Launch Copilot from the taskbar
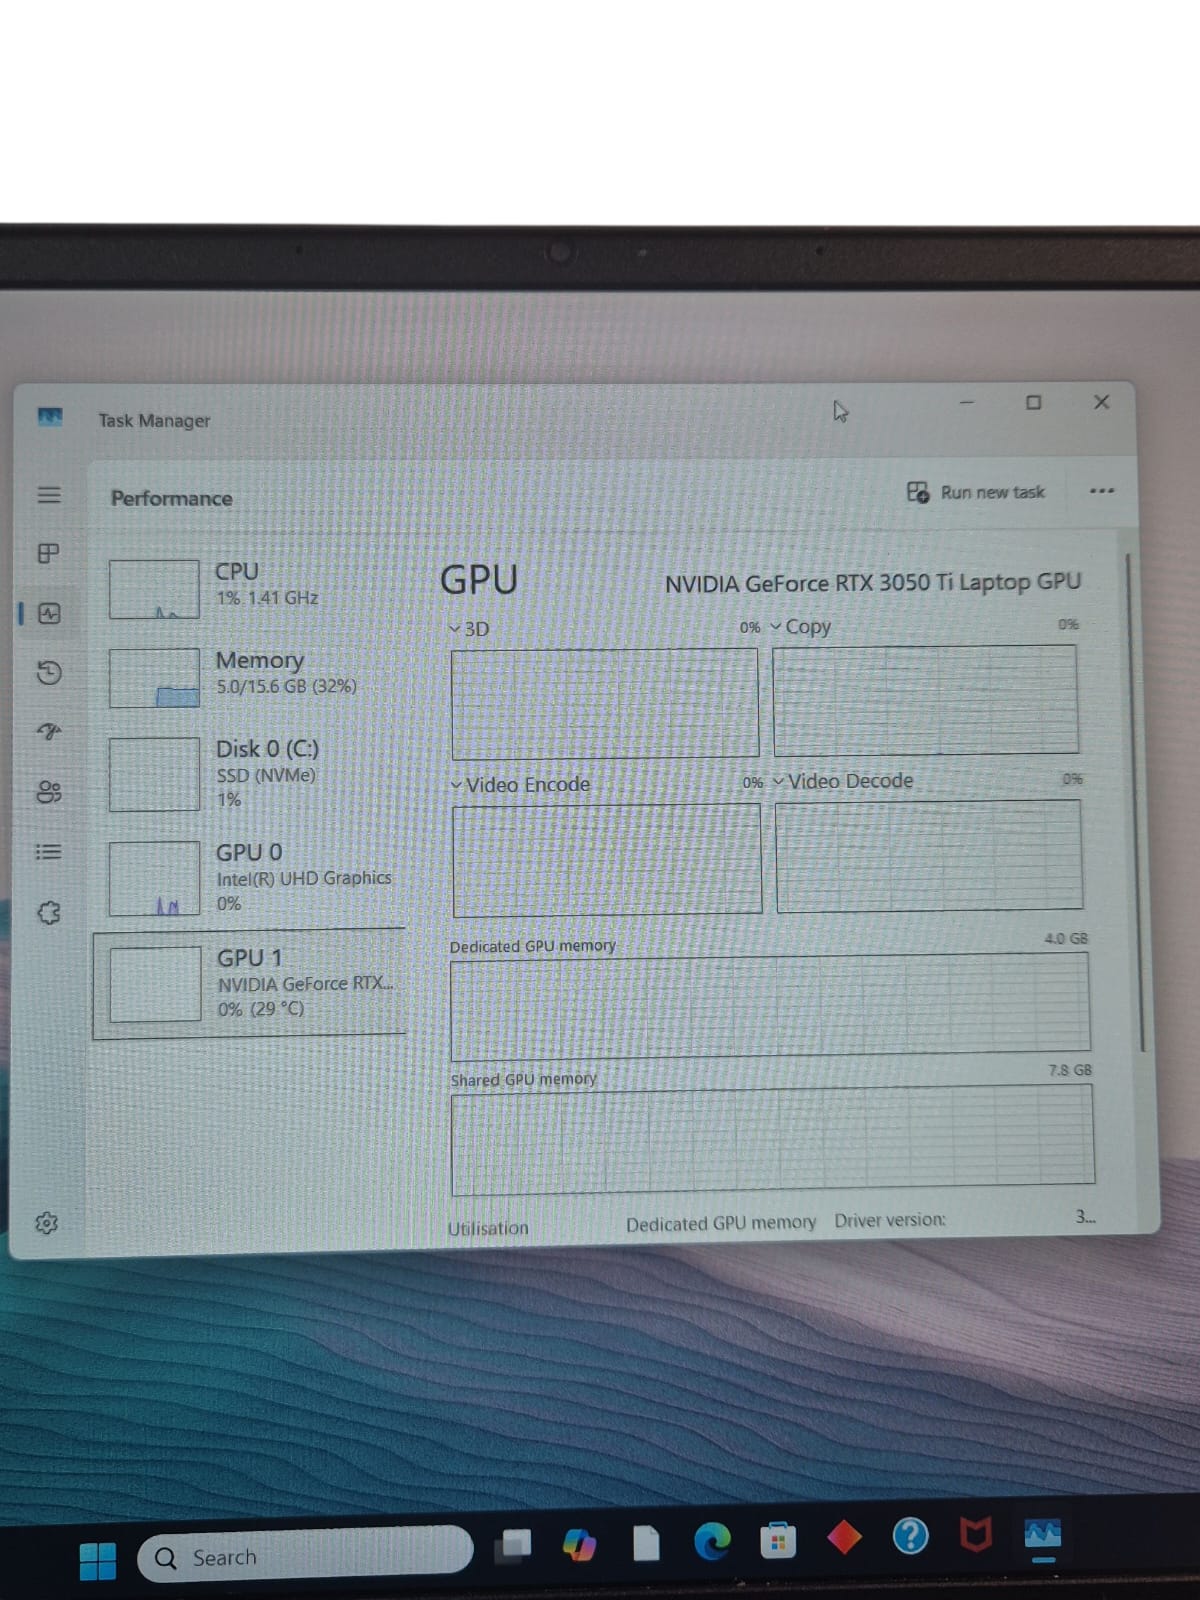 point(580,1545)
